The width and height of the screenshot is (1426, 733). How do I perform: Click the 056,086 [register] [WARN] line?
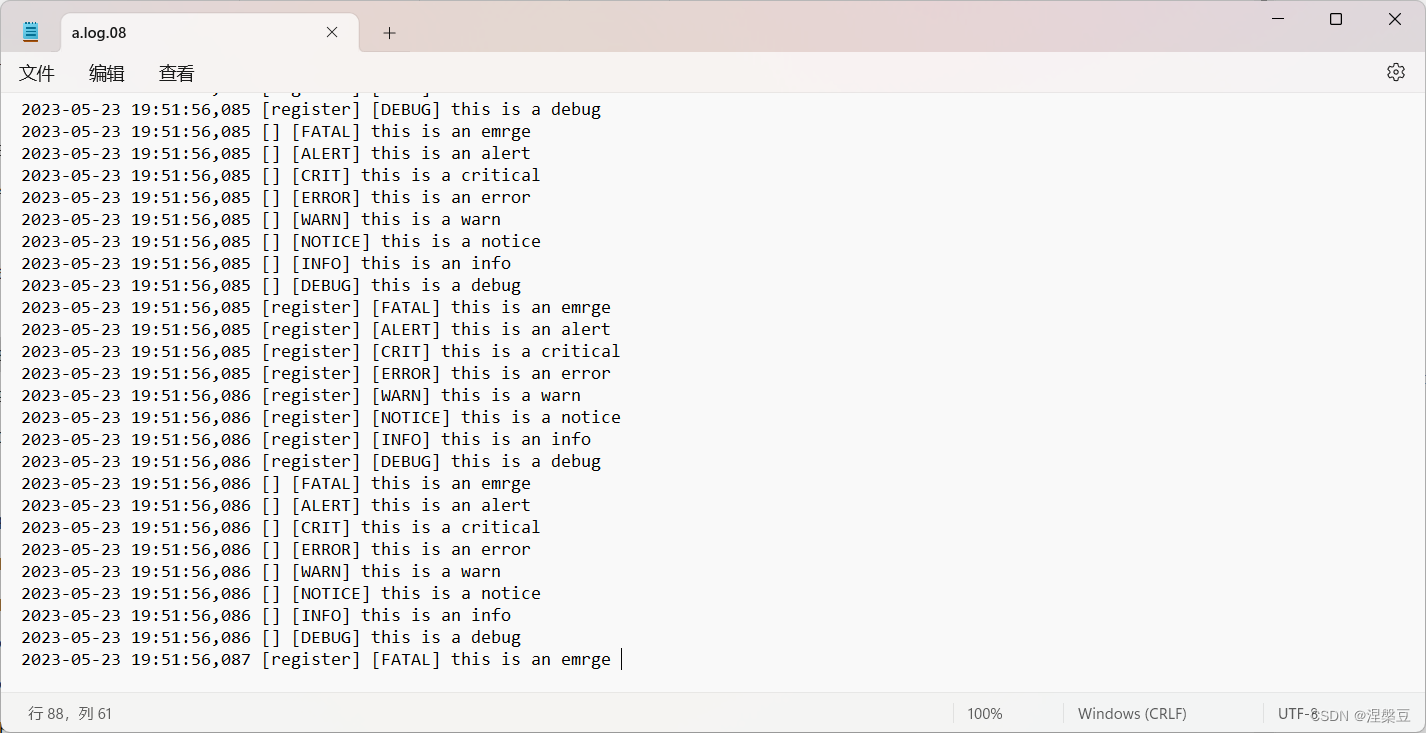point(301,395)
